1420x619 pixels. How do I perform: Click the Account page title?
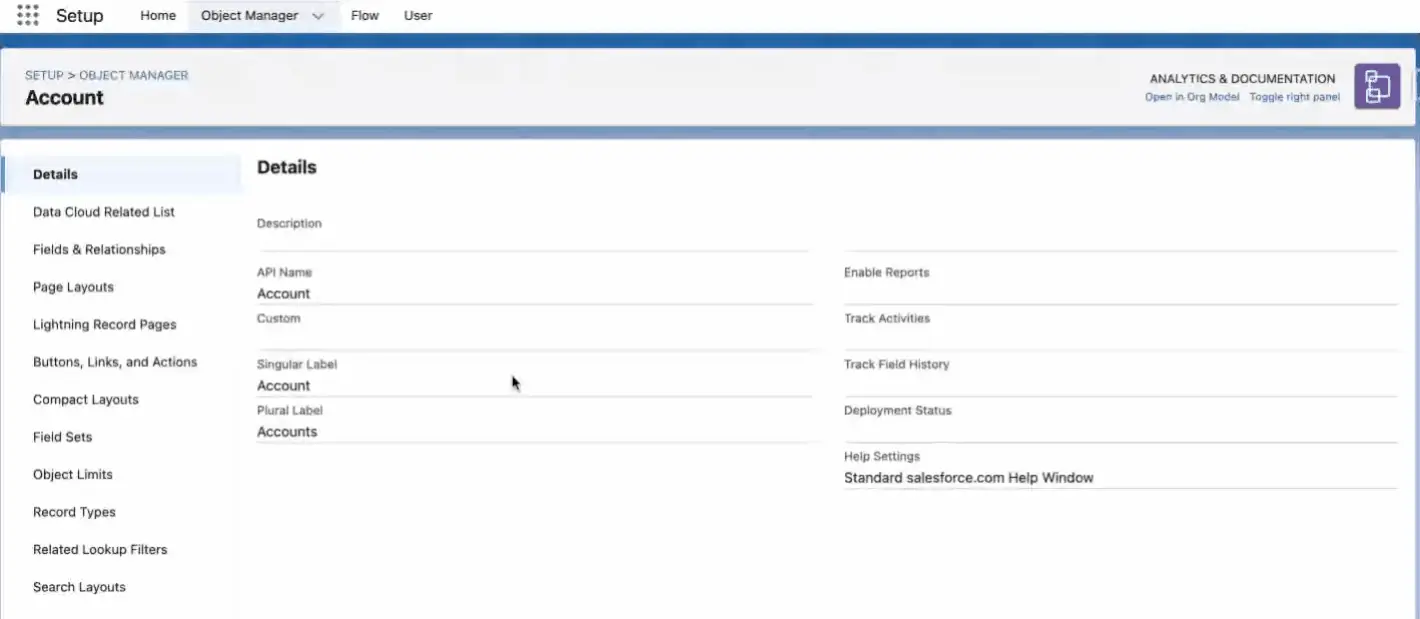click(x=64, y=98)
